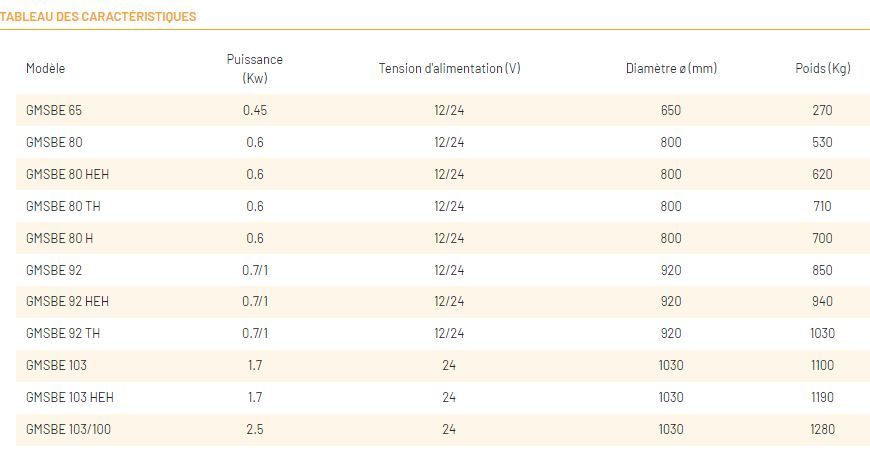This screenshot has width=870, height=454.
Task: Select the Puissance (Kw) column header
Action: (255, 68)
